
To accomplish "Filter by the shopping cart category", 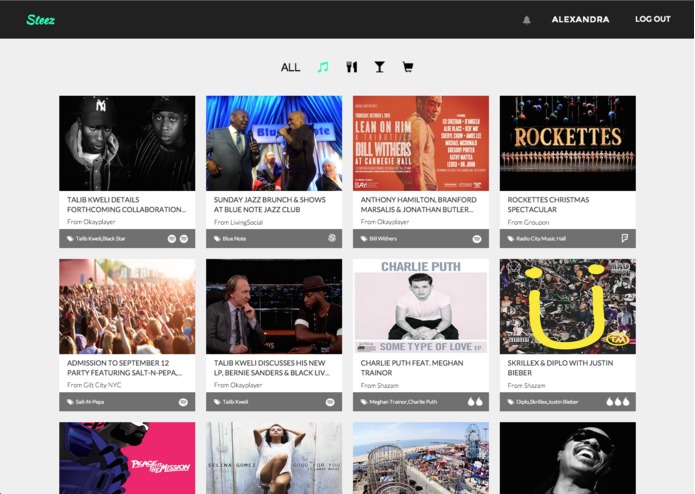I will click(408, 67).
